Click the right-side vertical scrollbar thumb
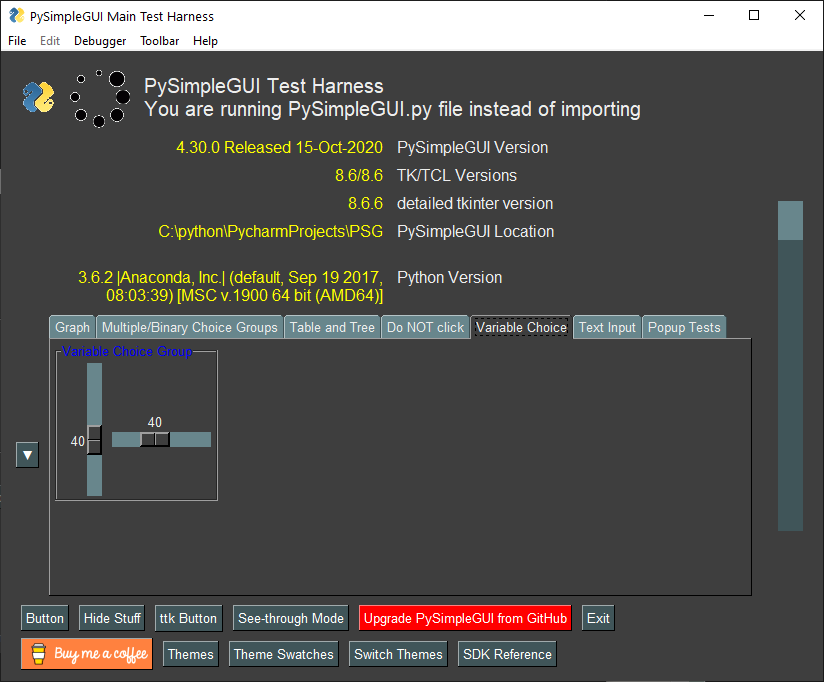This screenshot has width=824, height=682. pos(790,220)
